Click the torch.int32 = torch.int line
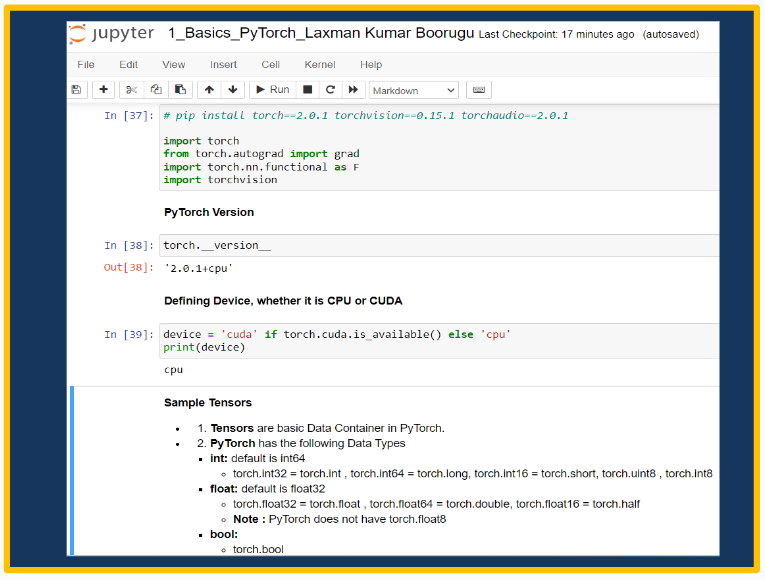The image size is (765, 580). click(x=473, y=474)
